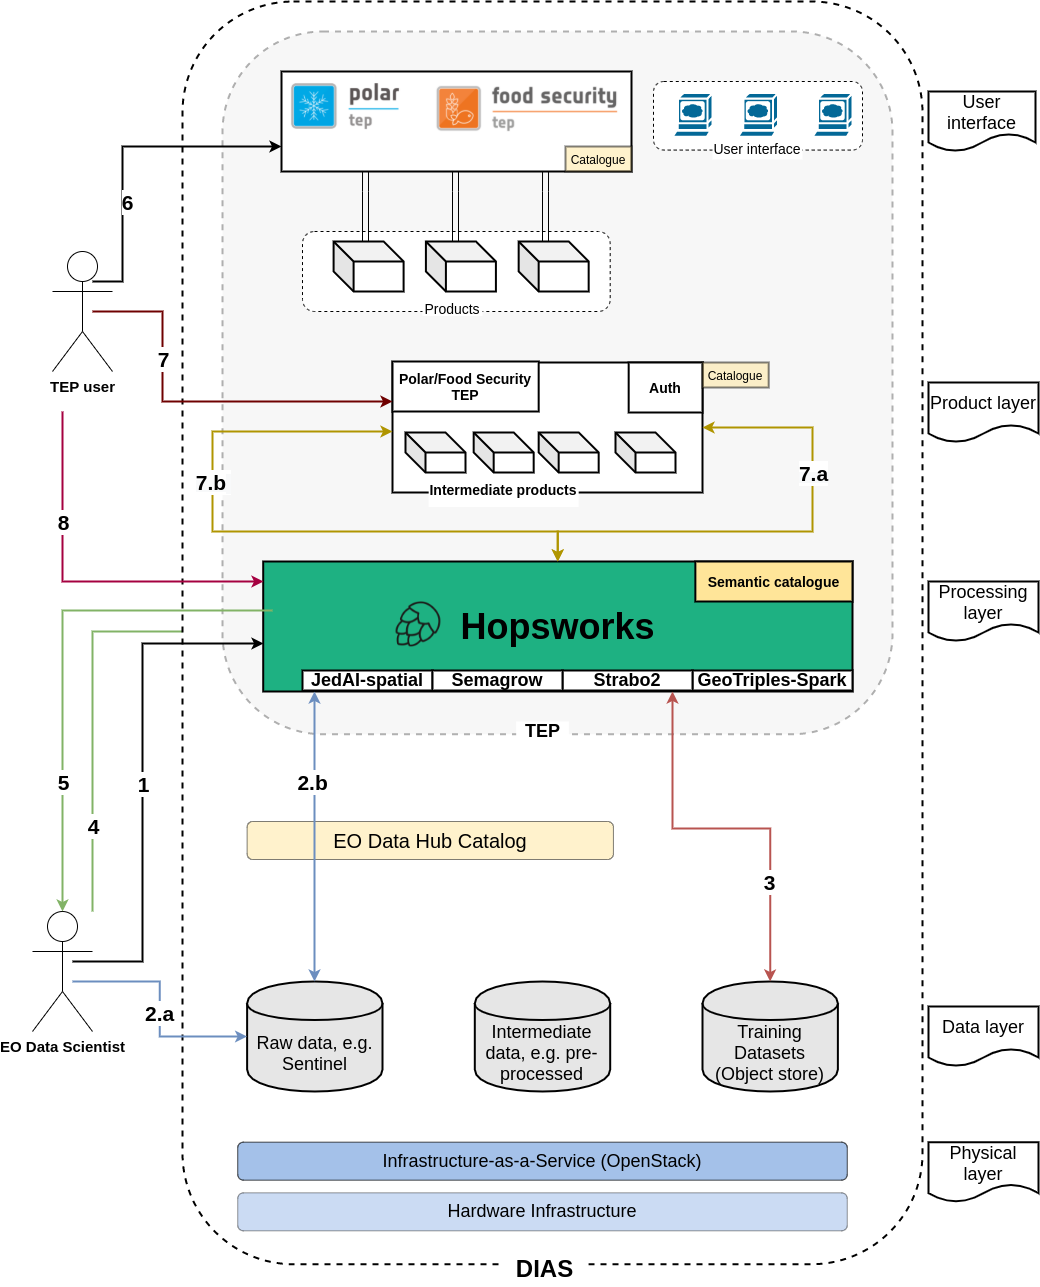Click the Semagrow label strip
The image size is (1040, 1287).
click(x=497, y=680)
